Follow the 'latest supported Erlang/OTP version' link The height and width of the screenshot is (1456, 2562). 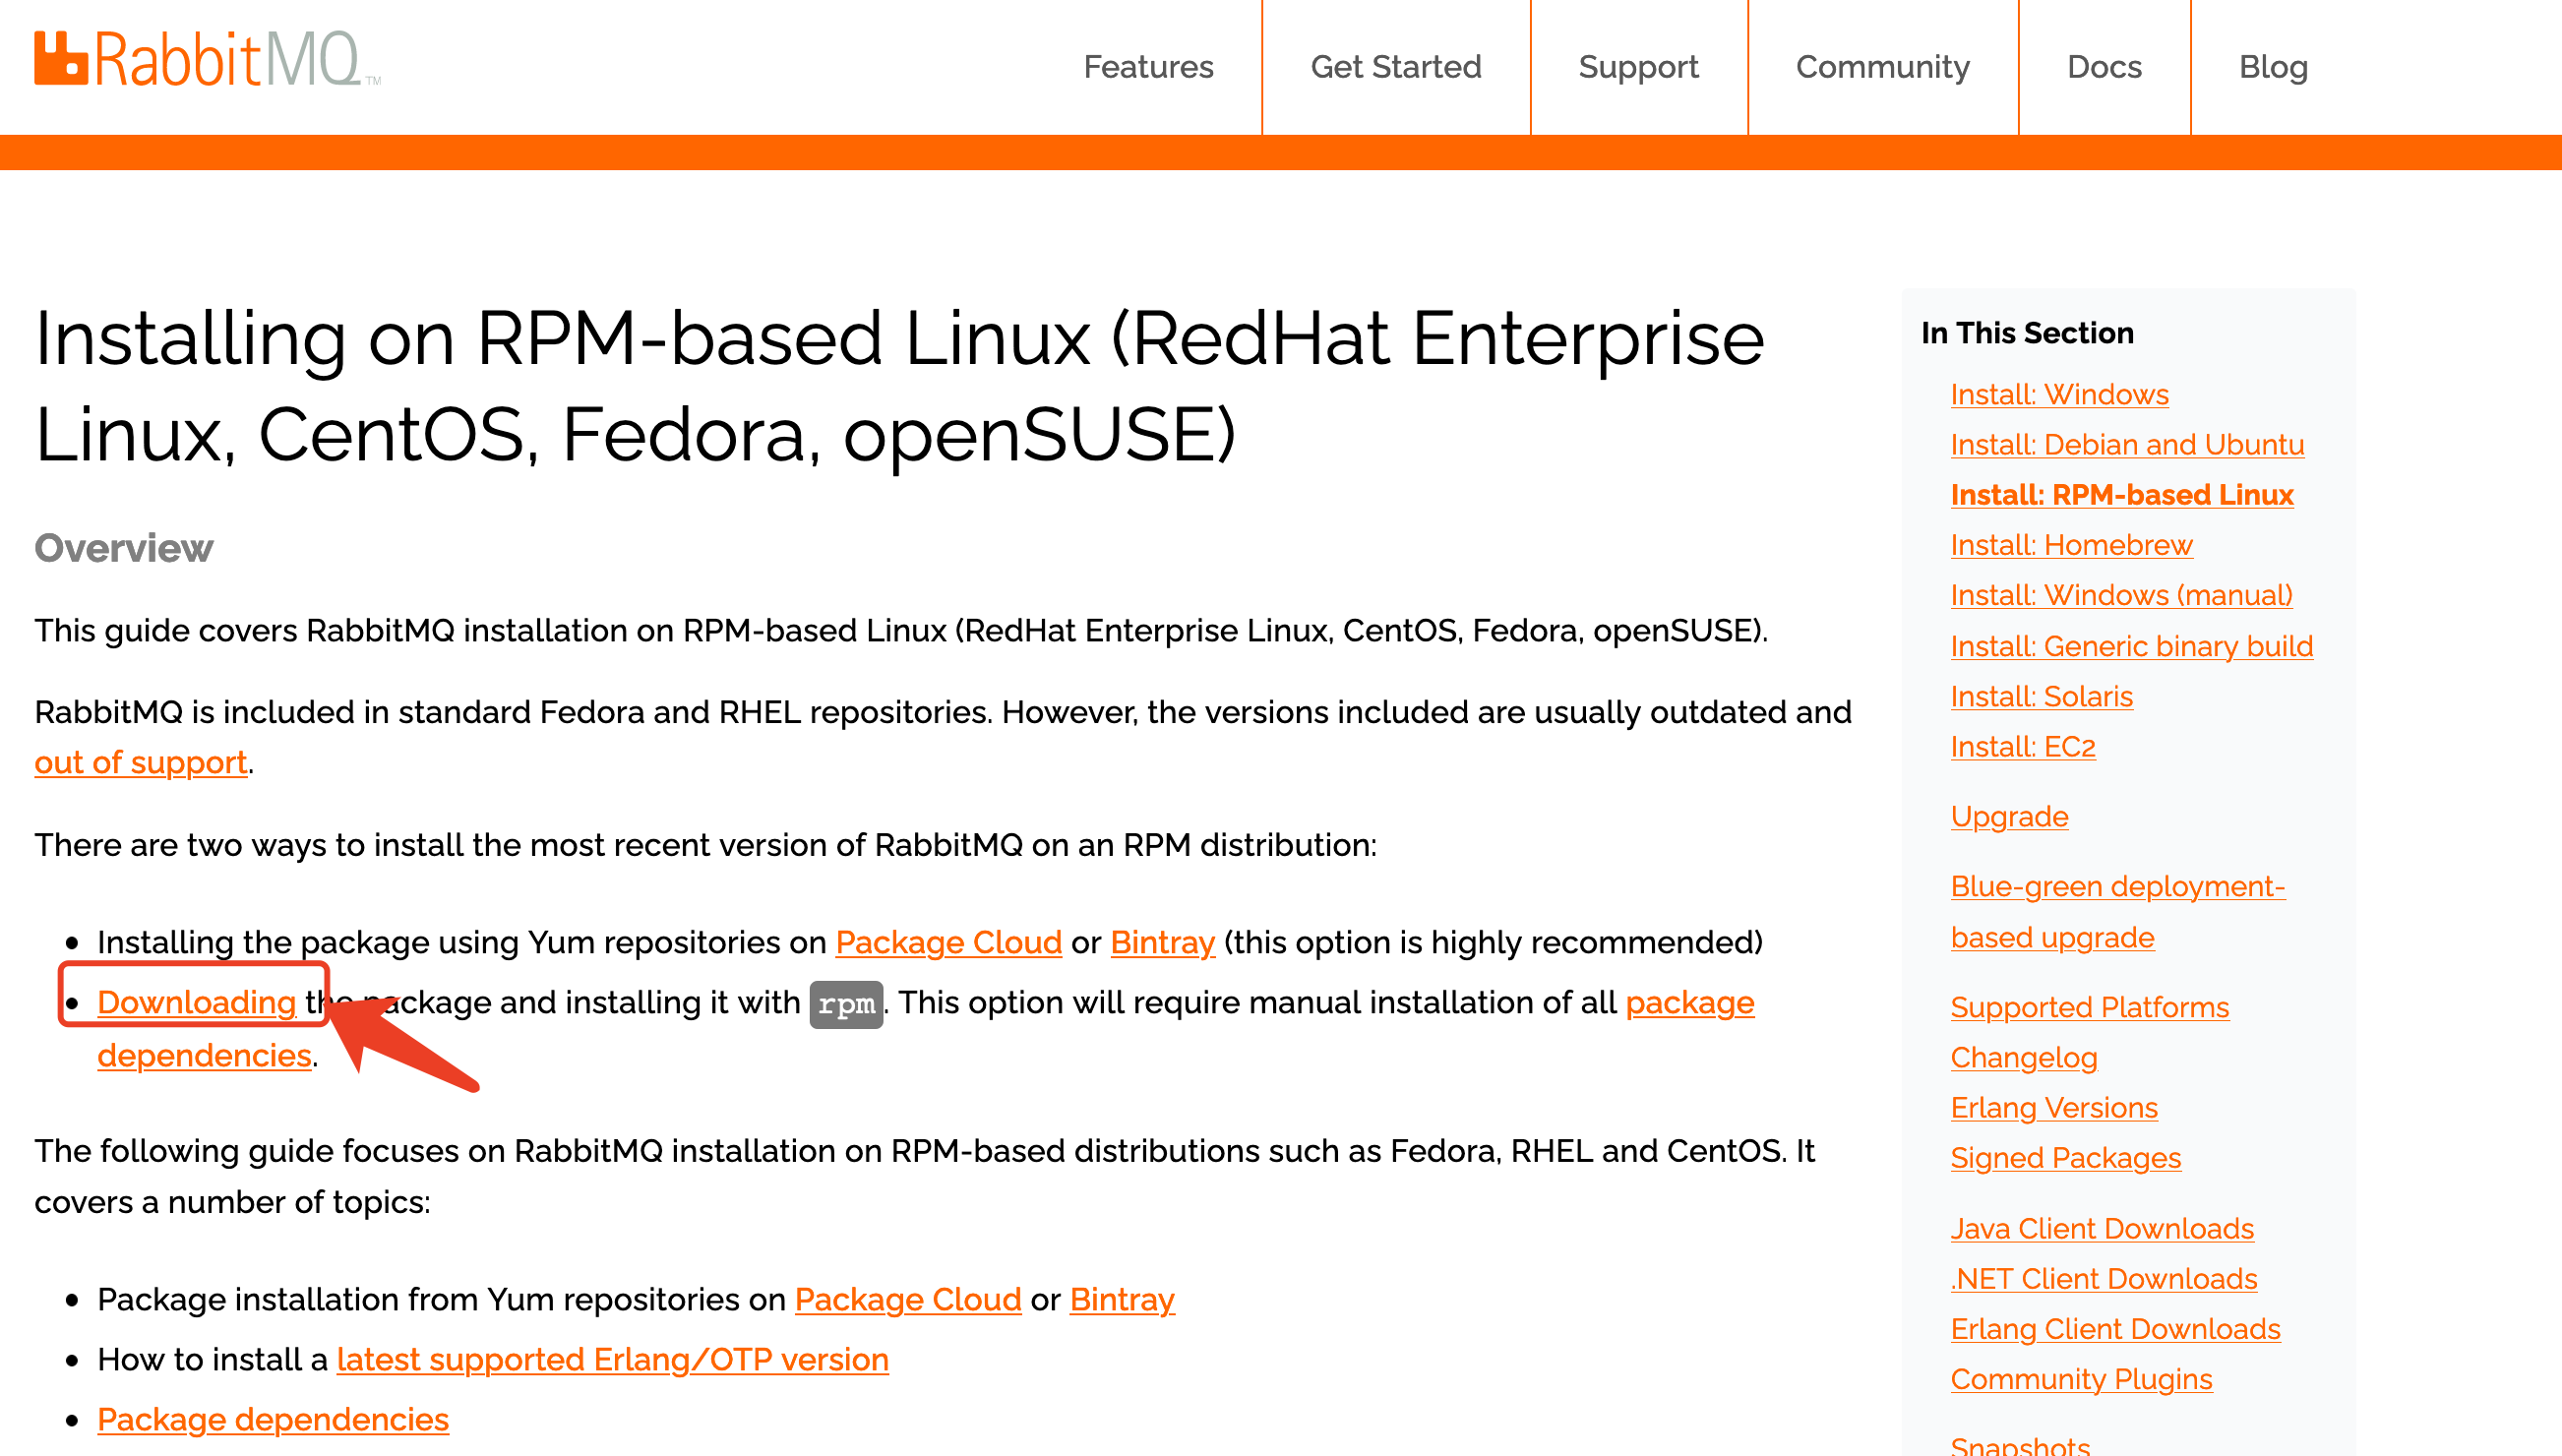pyautogui.click(x=612, y=1360)
